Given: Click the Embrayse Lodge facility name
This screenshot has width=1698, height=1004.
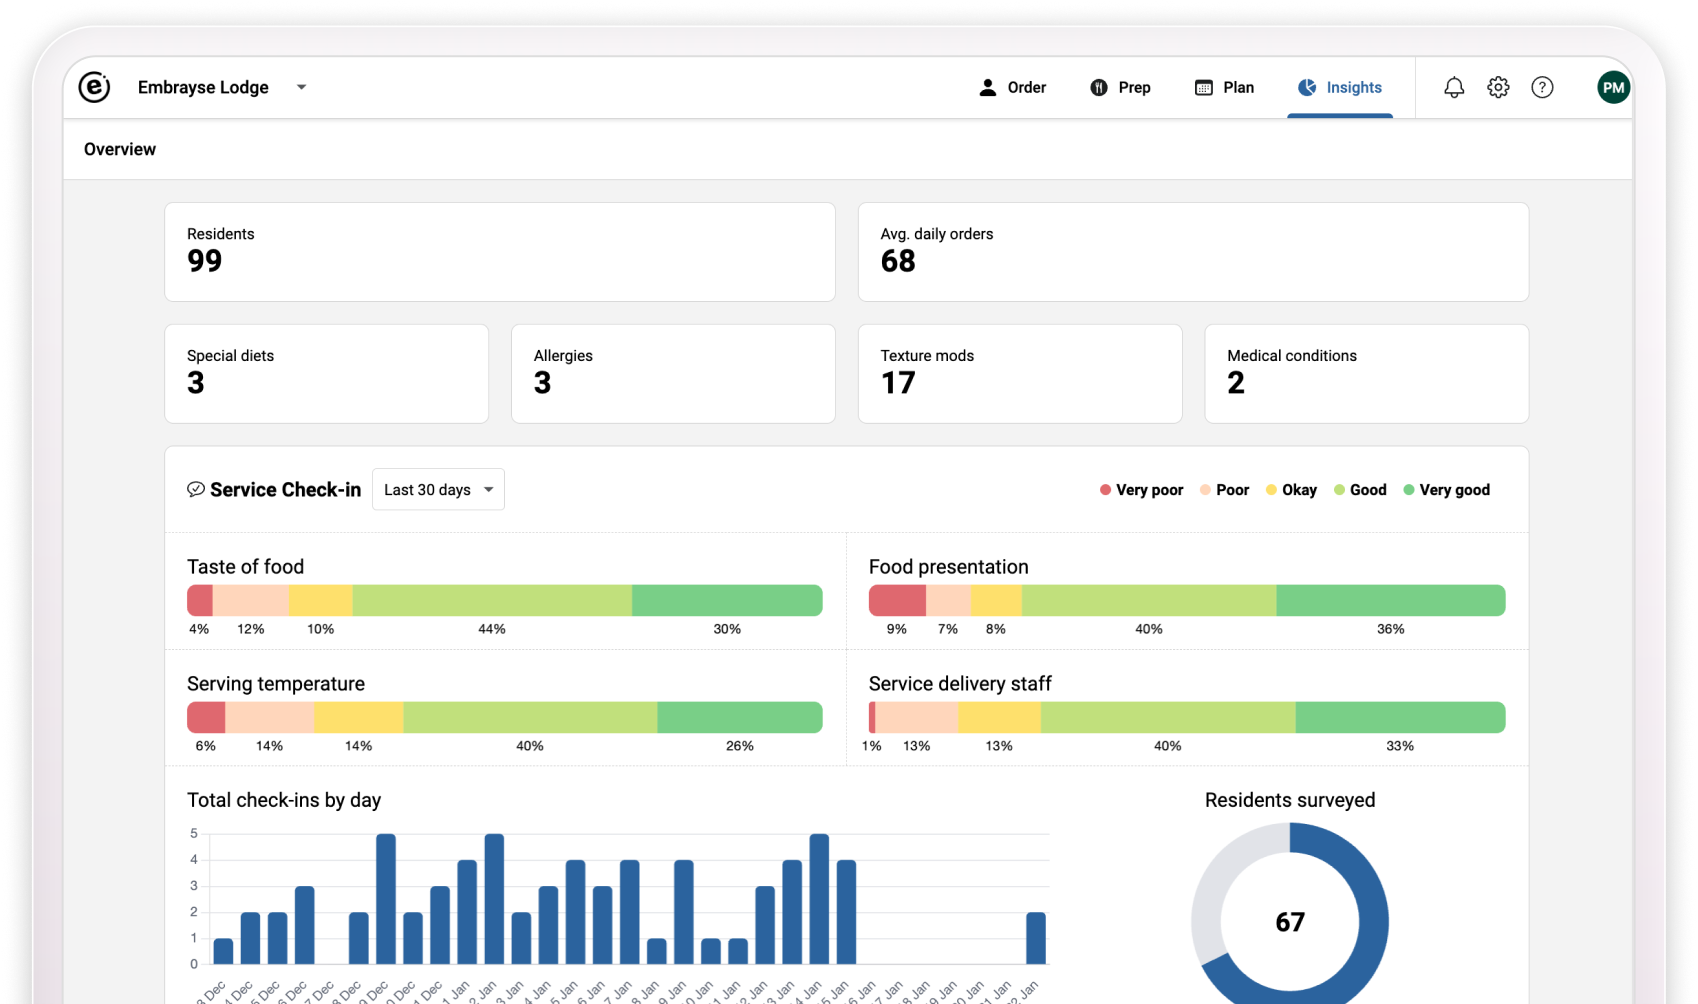Looking at the screenshot, I should 203,87.
